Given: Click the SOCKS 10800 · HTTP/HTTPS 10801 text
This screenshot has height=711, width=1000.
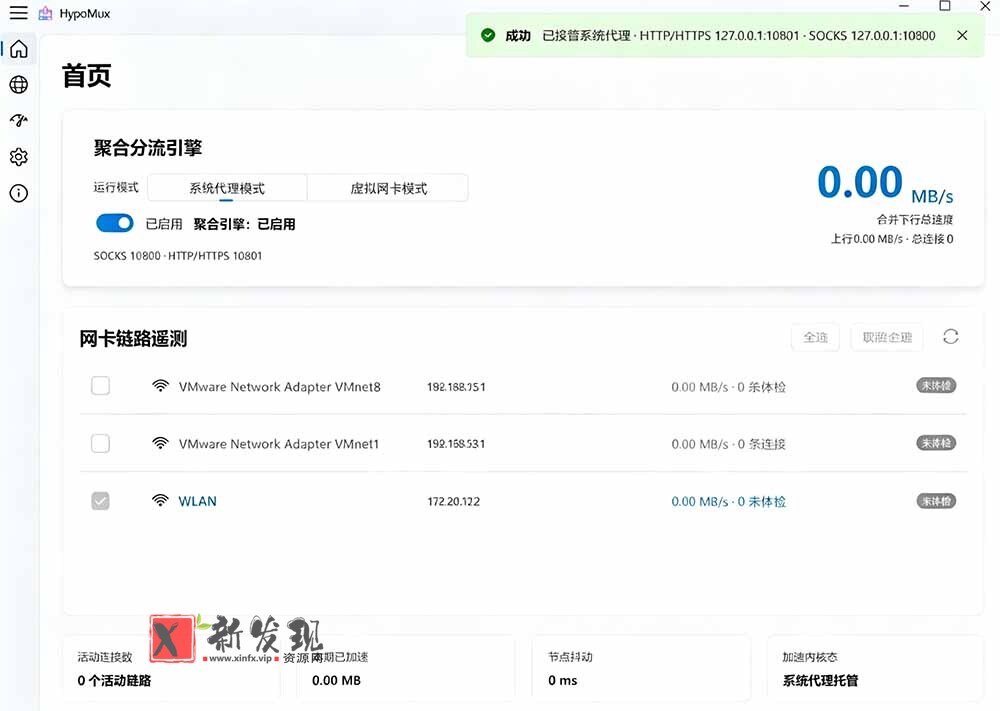Looking at the screenshot, I should [x=178, y=256].
